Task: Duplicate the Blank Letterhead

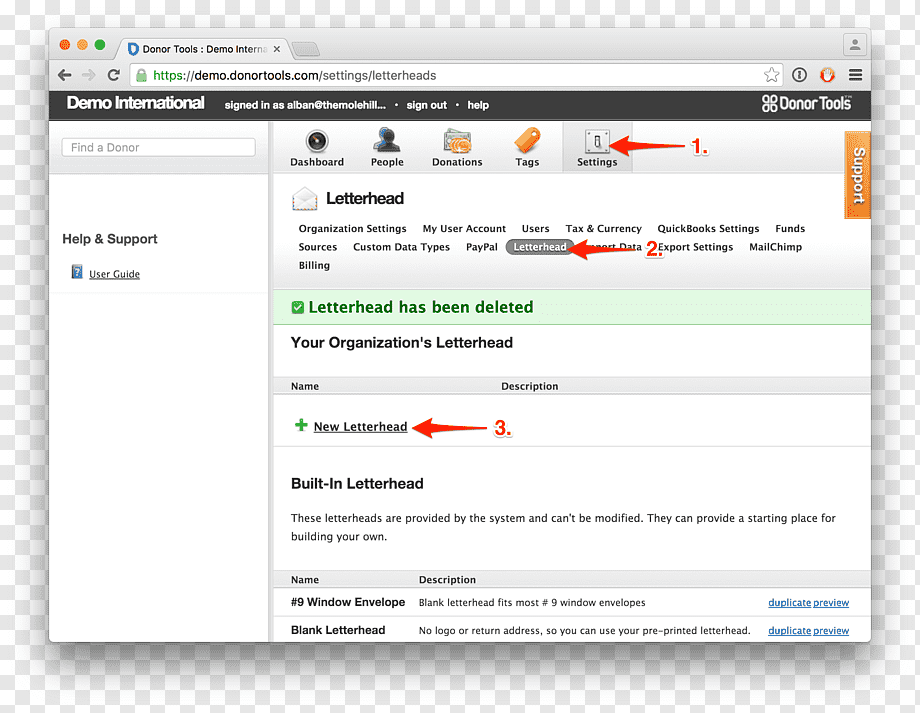Action: [x=789, y=630]
